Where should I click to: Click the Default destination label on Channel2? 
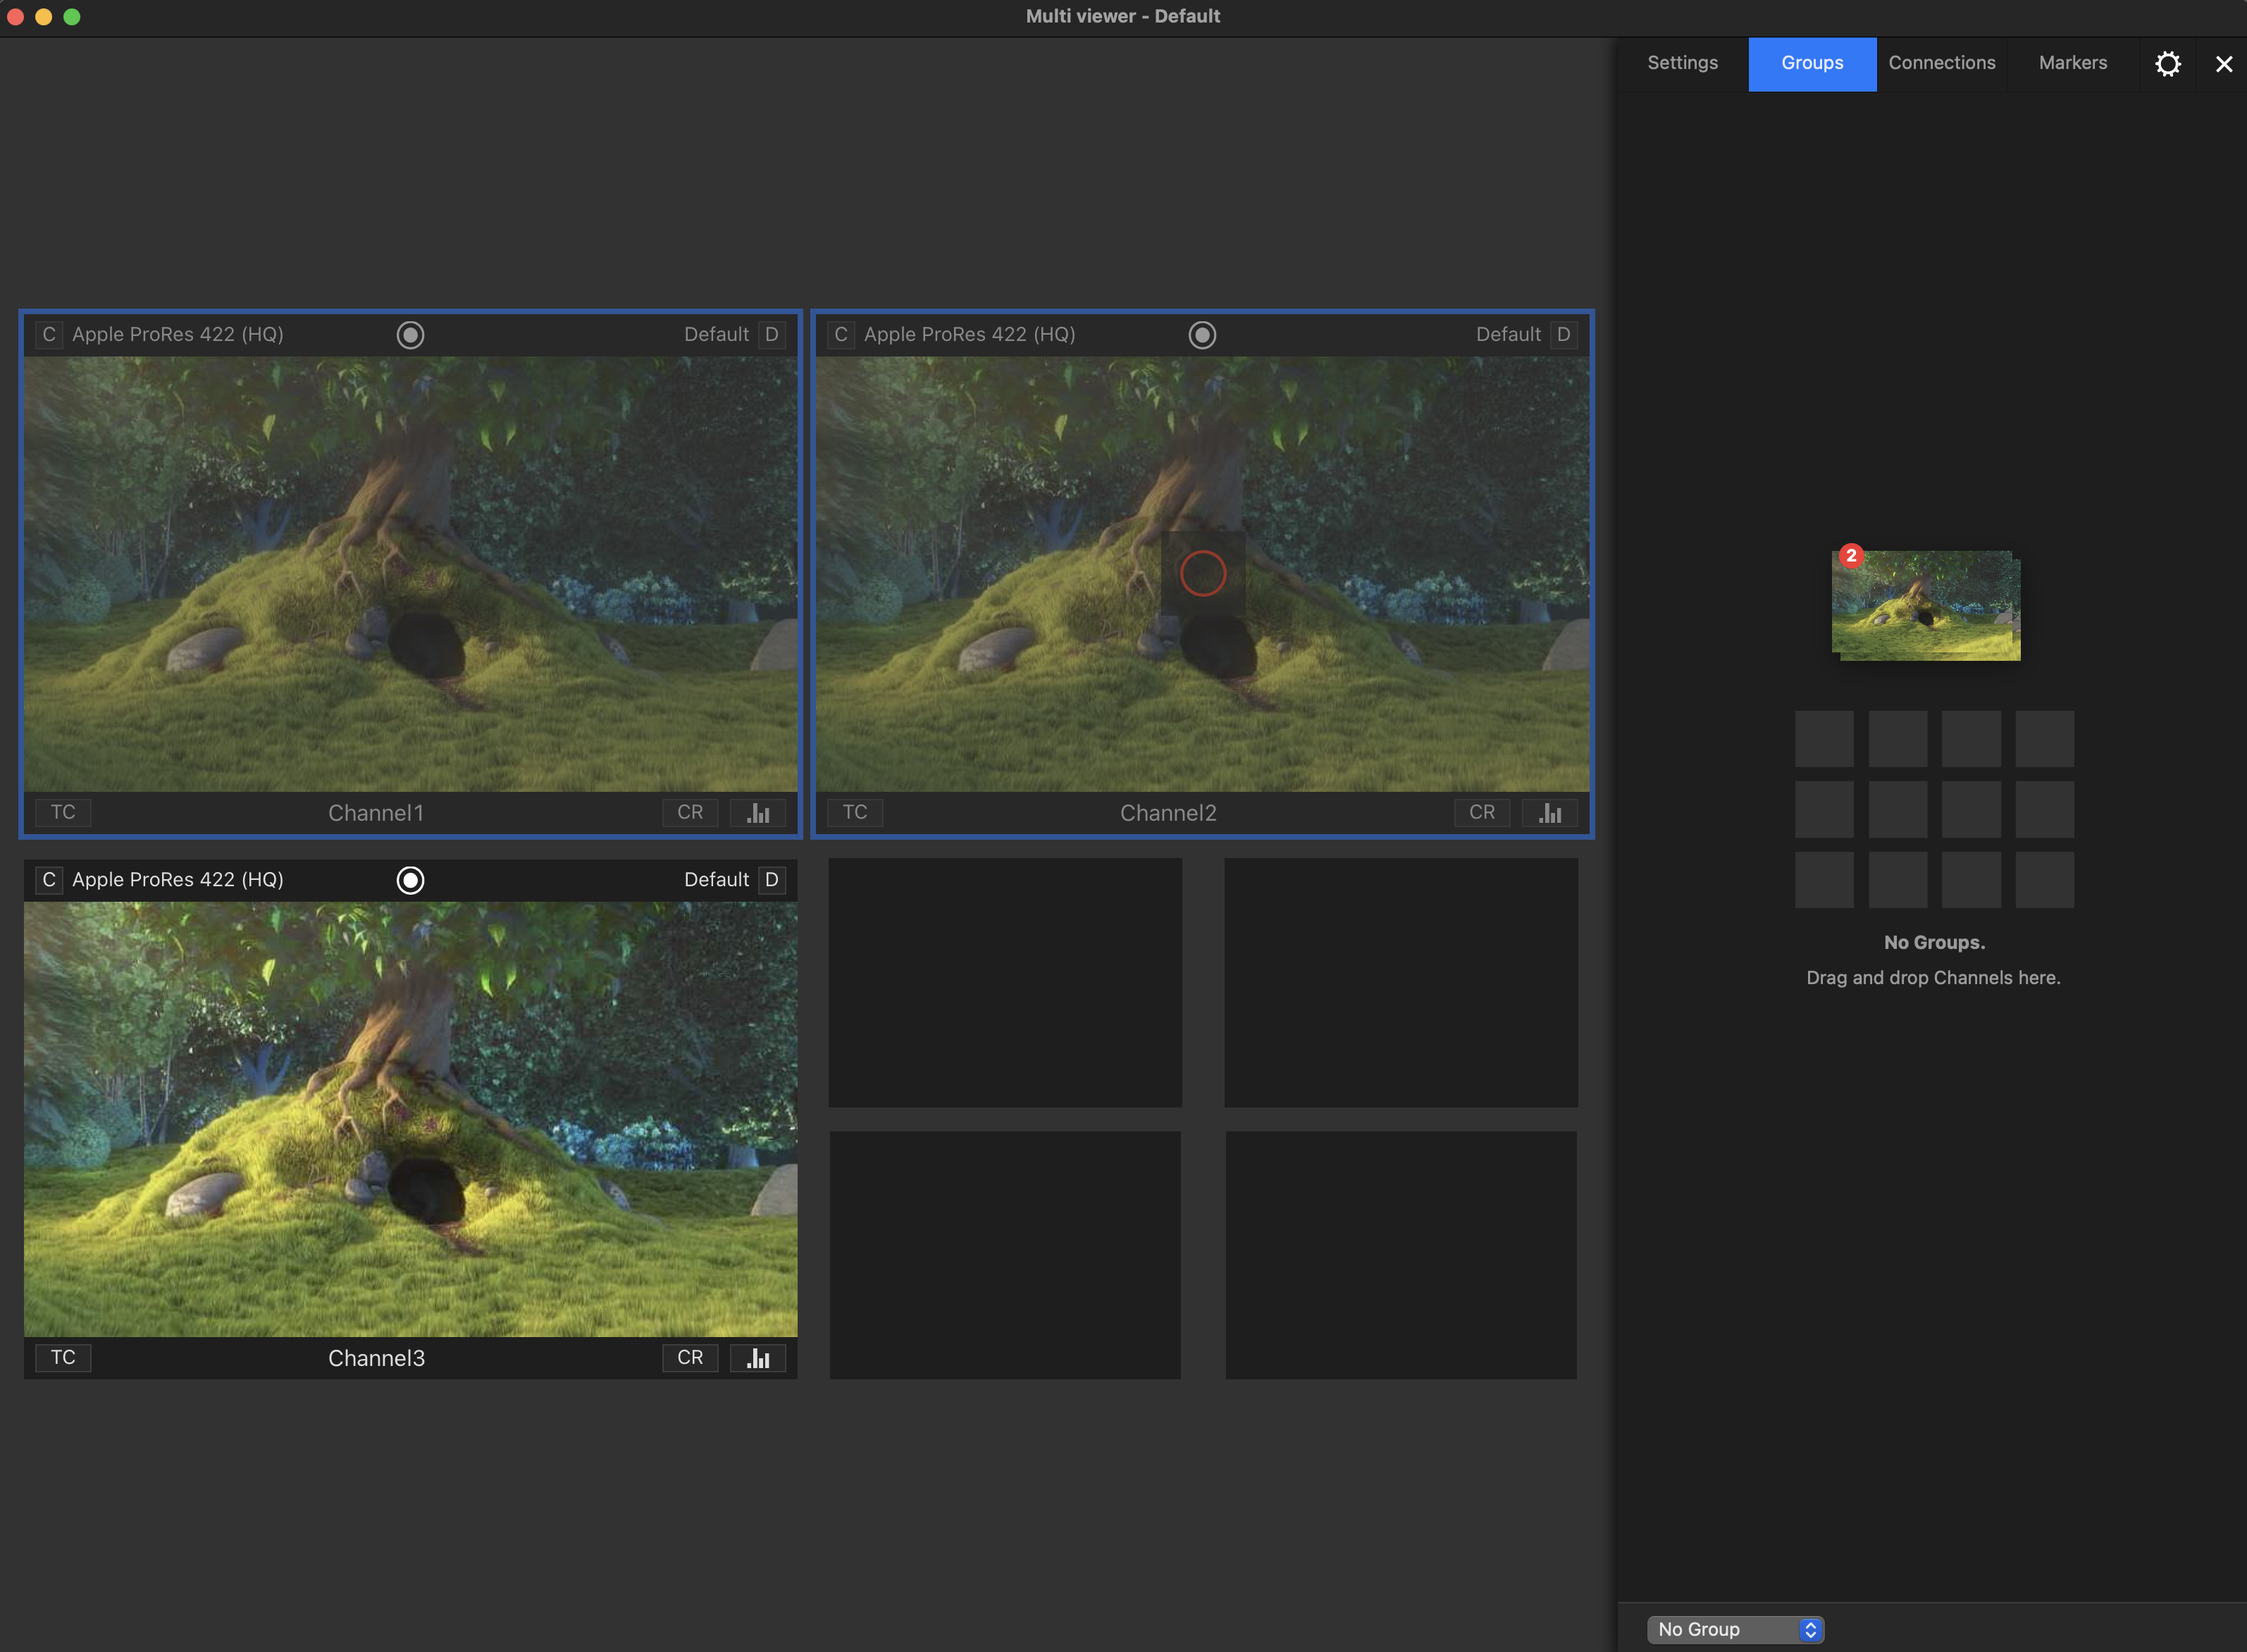click(1508, 334)
